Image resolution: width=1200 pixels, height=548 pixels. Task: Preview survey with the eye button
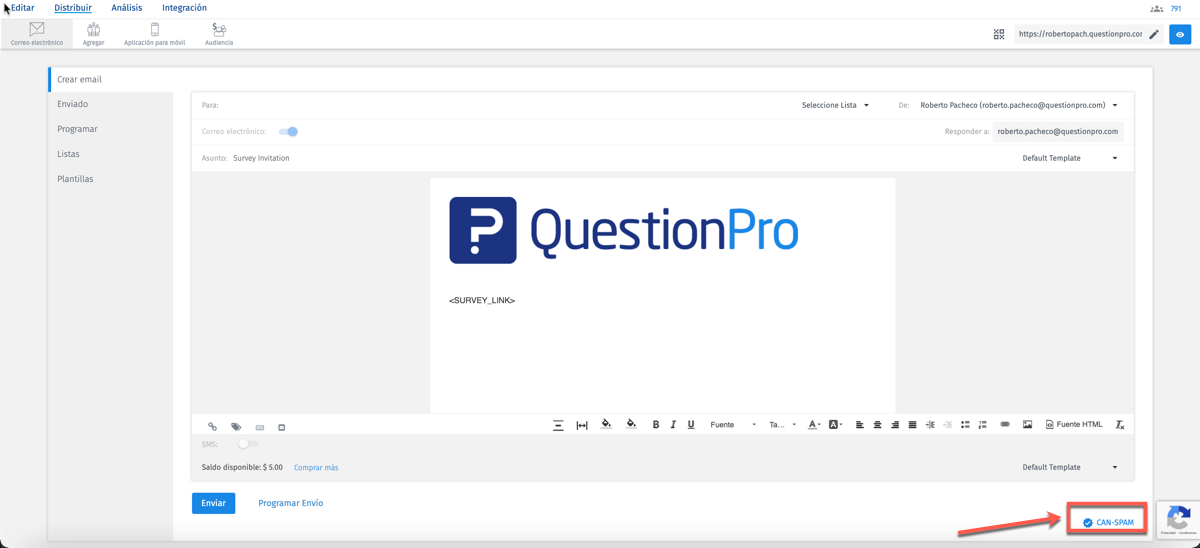click(x=1180, y=34)
